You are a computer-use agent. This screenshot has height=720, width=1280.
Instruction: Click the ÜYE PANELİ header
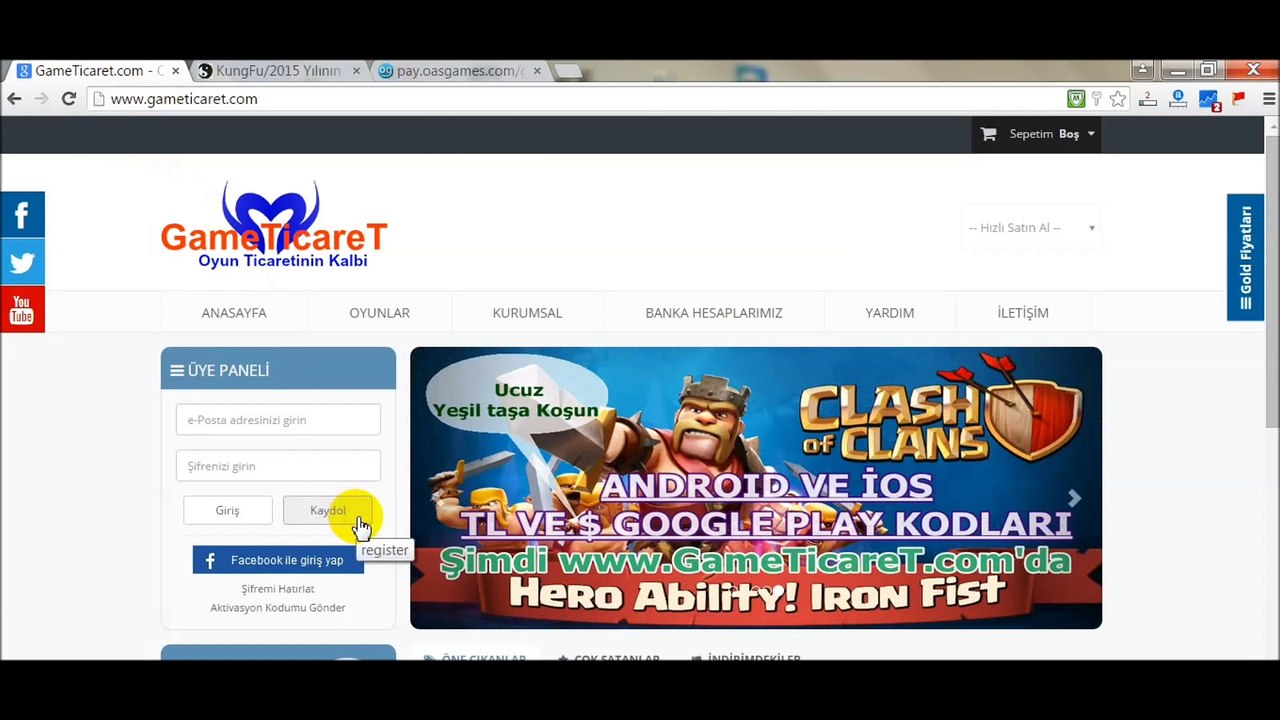pos(278,370)
